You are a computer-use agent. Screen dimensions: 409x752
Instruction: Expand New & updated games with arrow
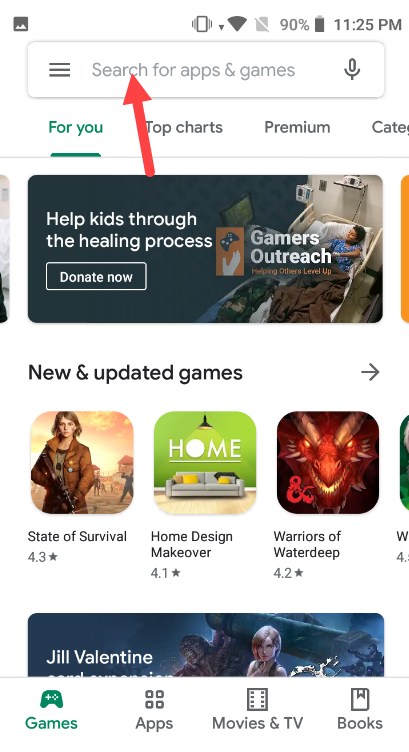370,372
